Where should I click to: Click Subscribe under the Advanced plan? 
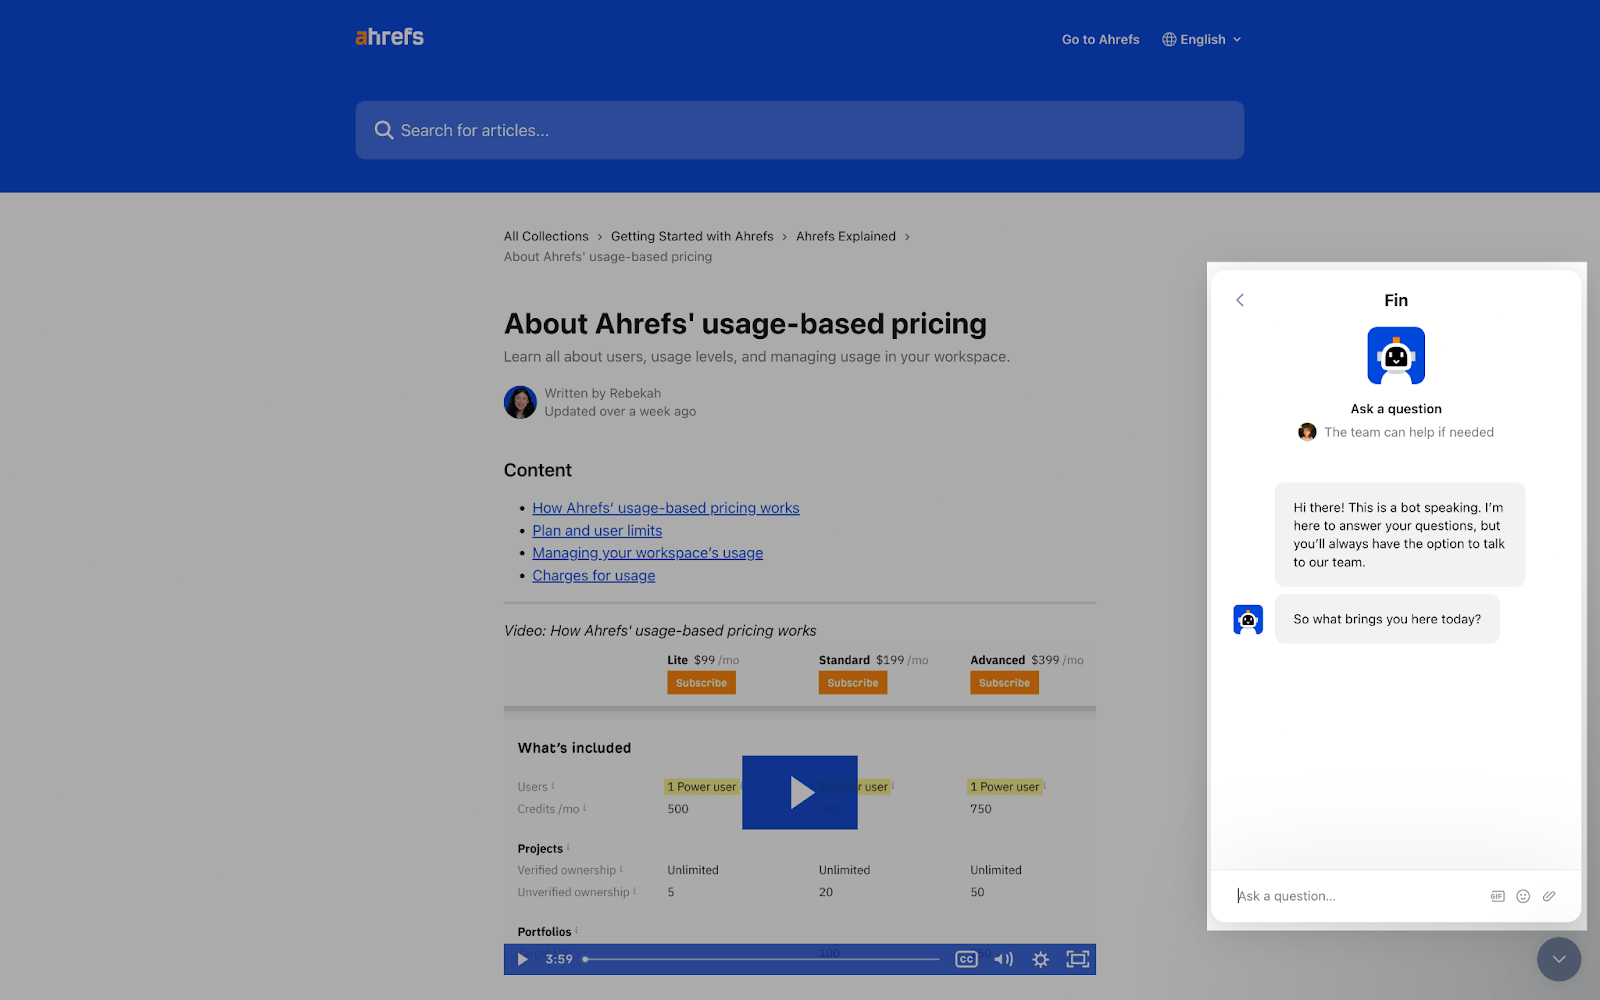coord(1004,683)
